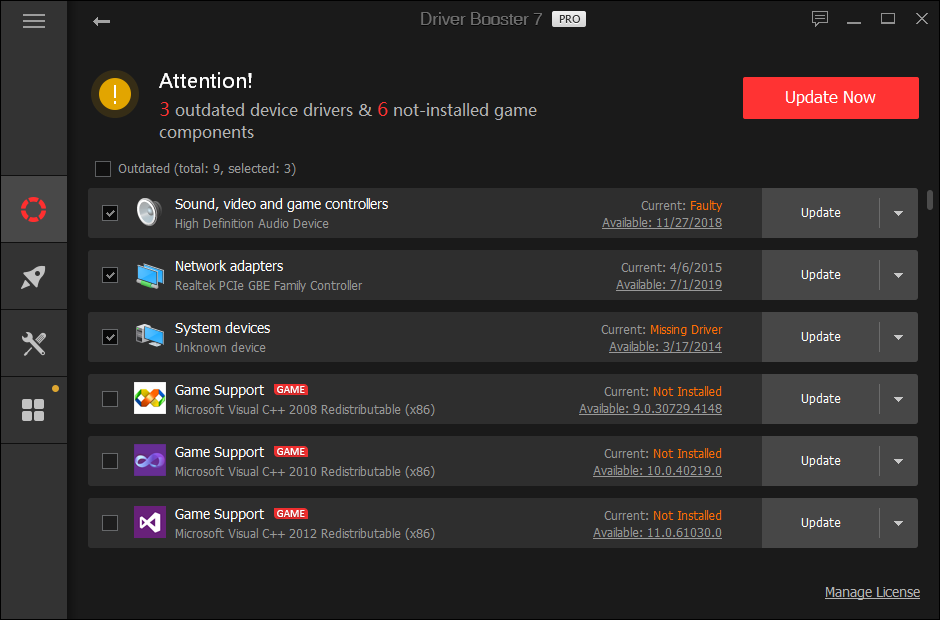Click the 'Network adapters' row title

[229, 266]
